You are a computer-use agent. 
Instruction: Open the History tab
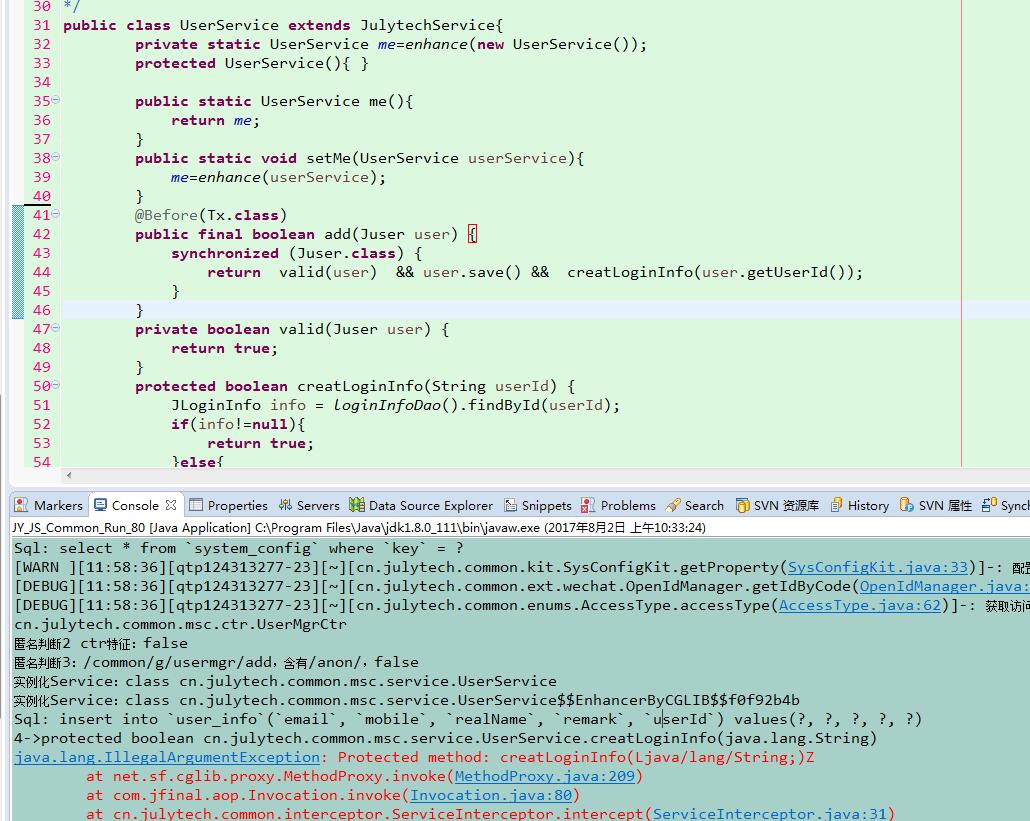pyautogui.click(x=859, y=505)
